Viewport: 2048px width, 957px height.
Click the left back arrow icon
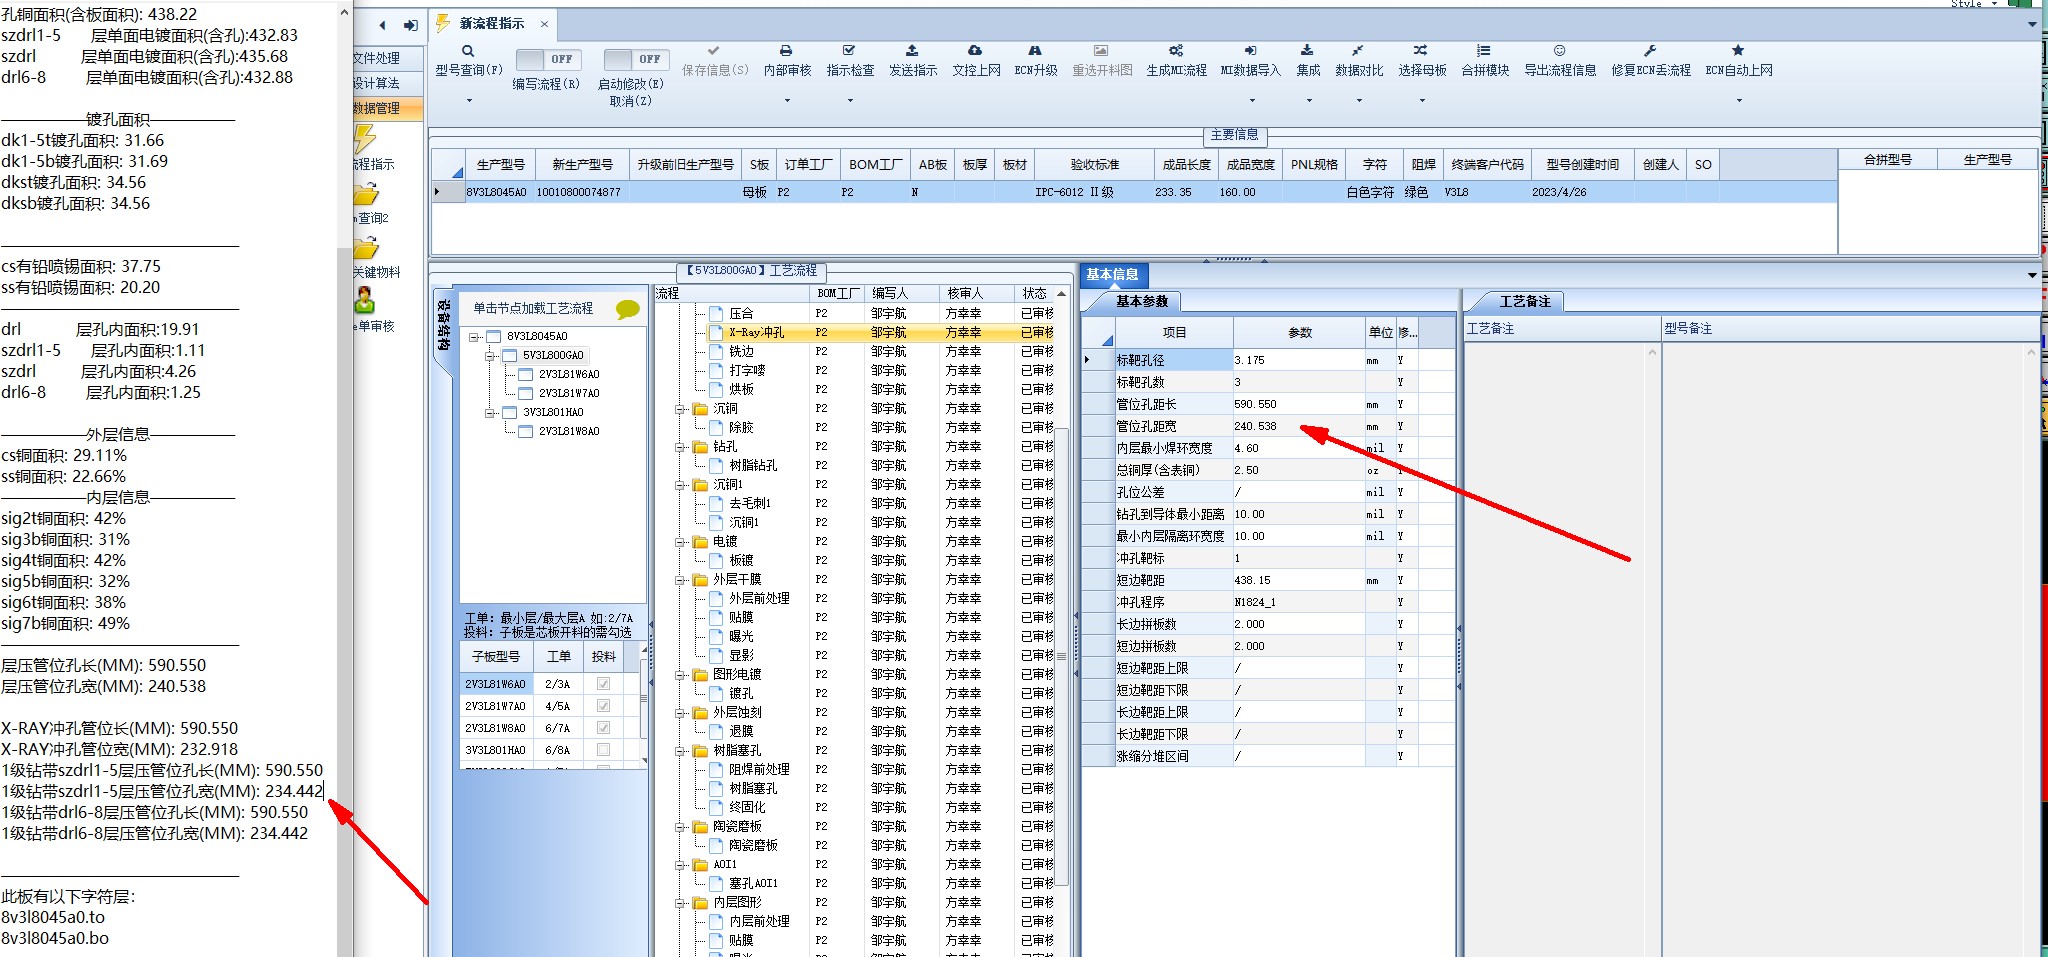point(383,25)
